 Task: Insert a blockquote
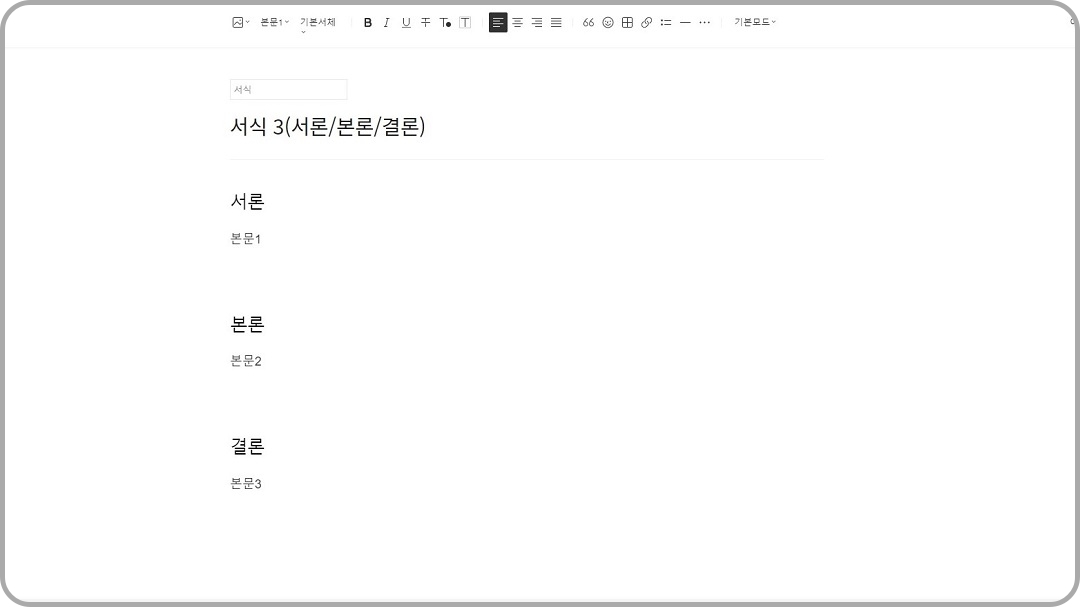click(x=588, y=22)
